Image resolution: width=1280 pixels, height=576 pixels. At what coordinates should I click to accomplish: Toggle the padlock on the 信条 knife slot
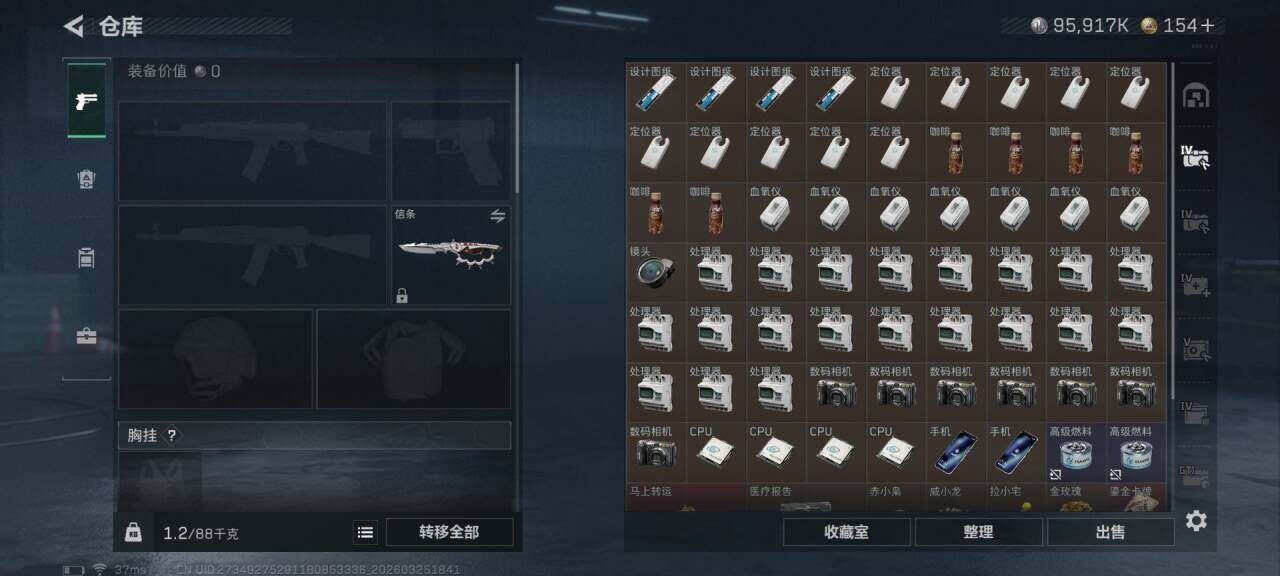[x=402, y=296]
